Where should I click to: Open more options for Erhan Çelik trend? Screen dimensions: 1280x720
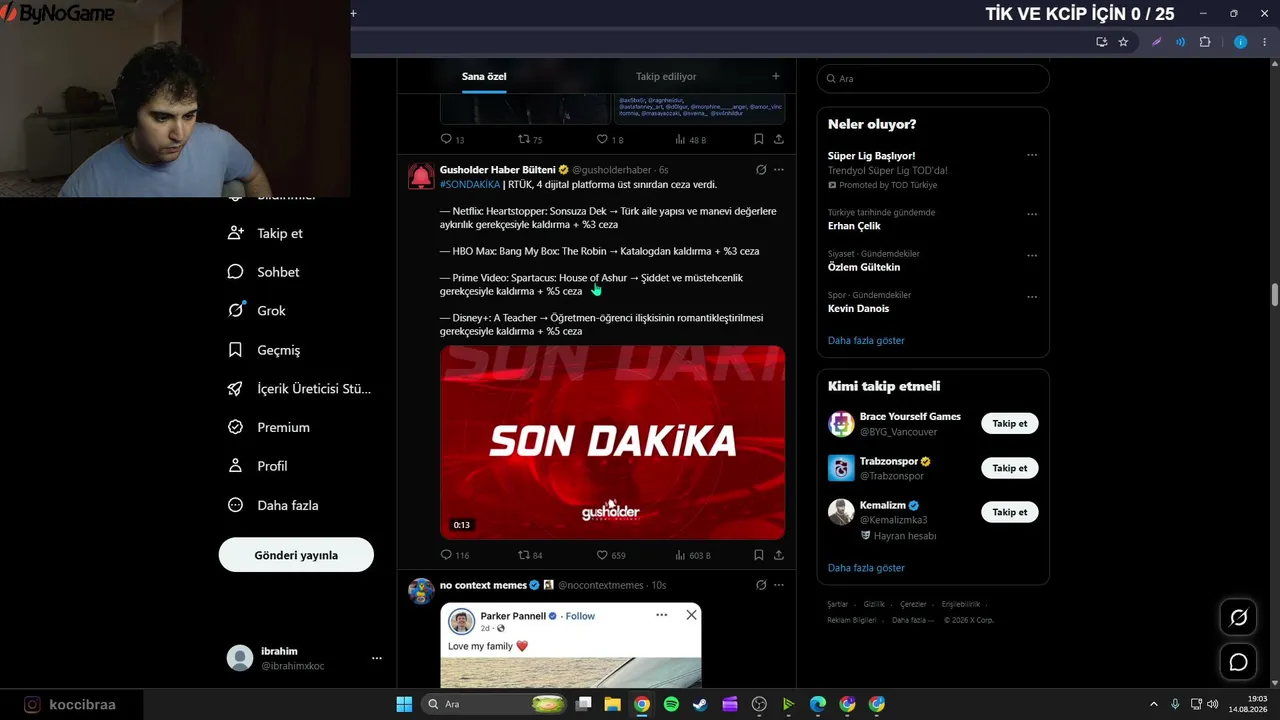[x=1032, y=214]
